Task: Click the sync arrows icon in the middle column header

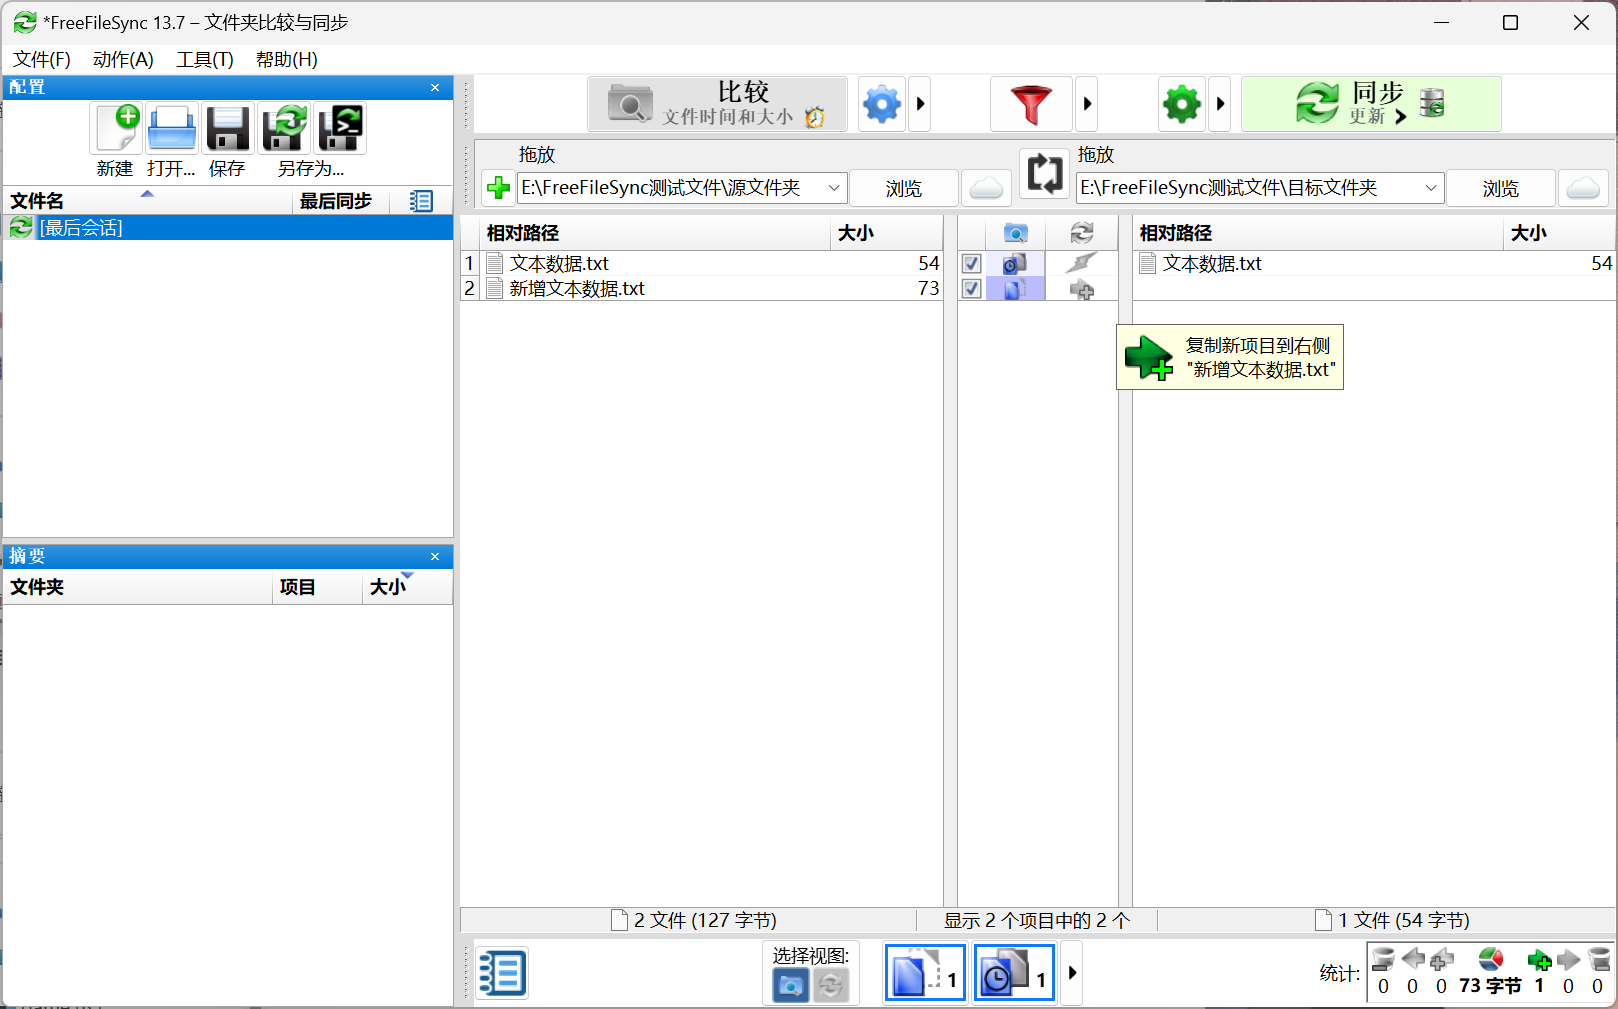Action: (1081, 233)
